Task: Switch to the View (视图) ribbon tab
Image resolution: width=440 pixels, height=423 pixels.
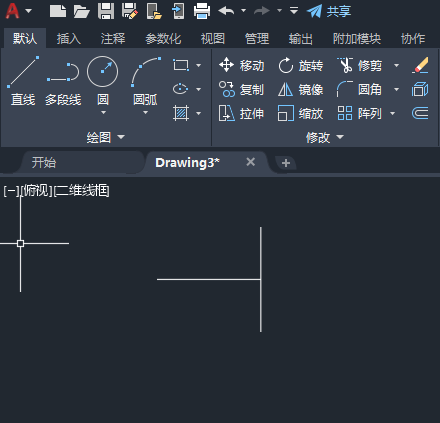Action: coord(213,39)
